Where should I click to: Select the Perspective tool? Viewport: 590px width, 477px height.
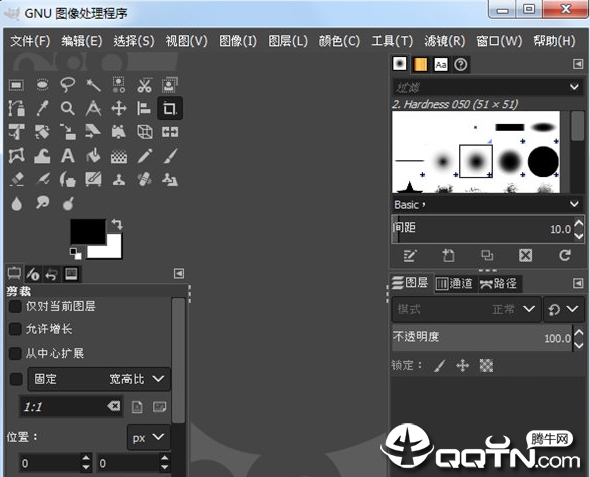[119, 132]
